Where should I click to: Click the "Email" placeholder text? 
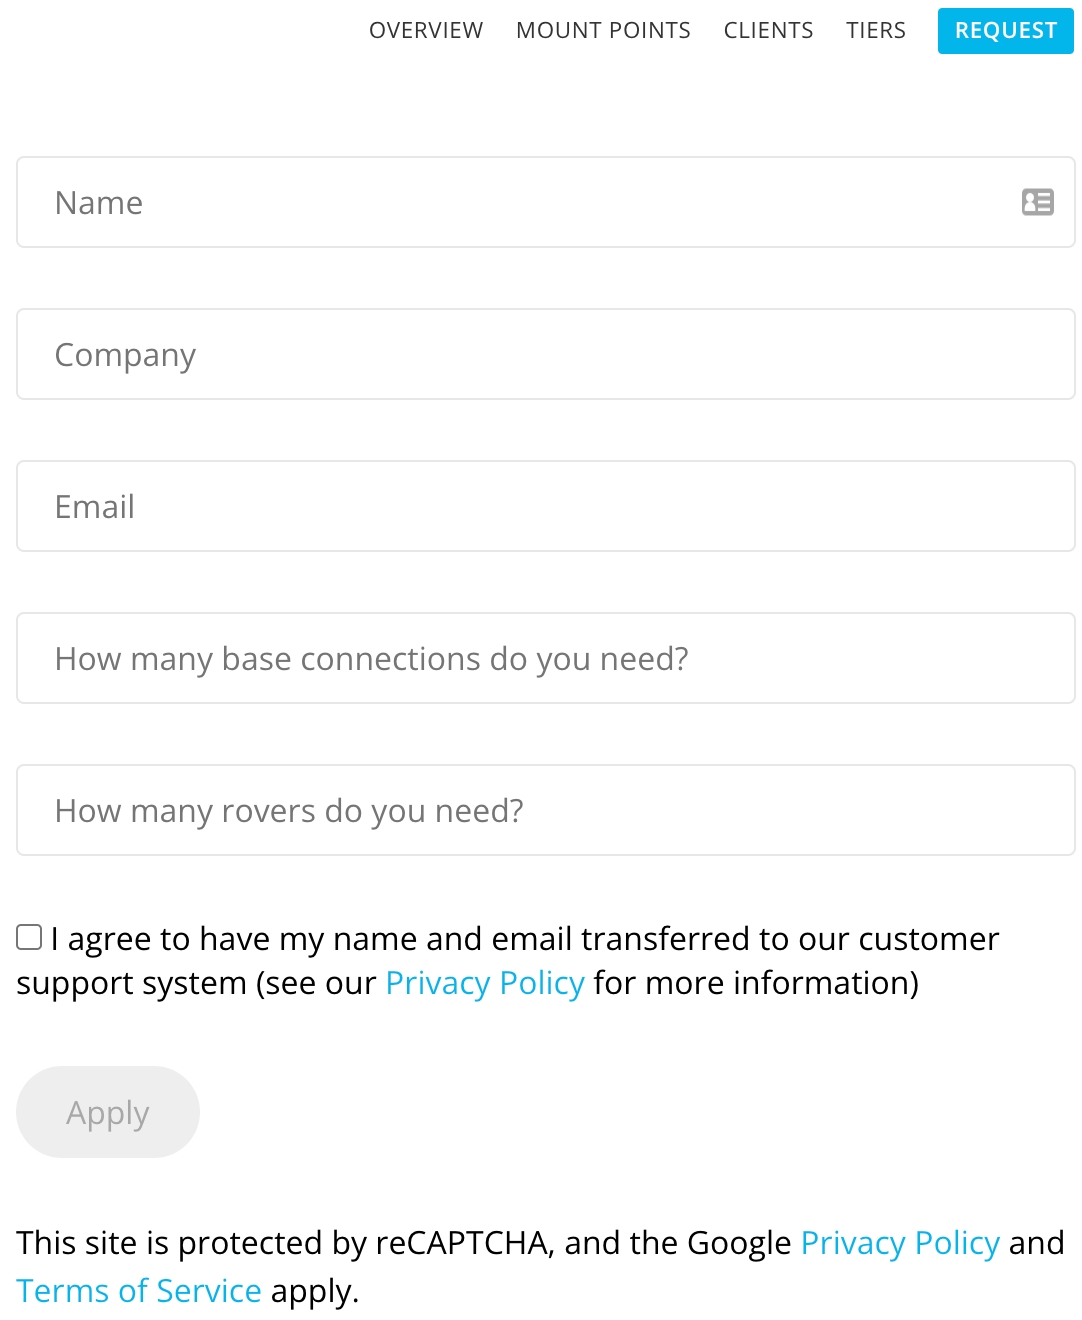(x=95, y=507)
